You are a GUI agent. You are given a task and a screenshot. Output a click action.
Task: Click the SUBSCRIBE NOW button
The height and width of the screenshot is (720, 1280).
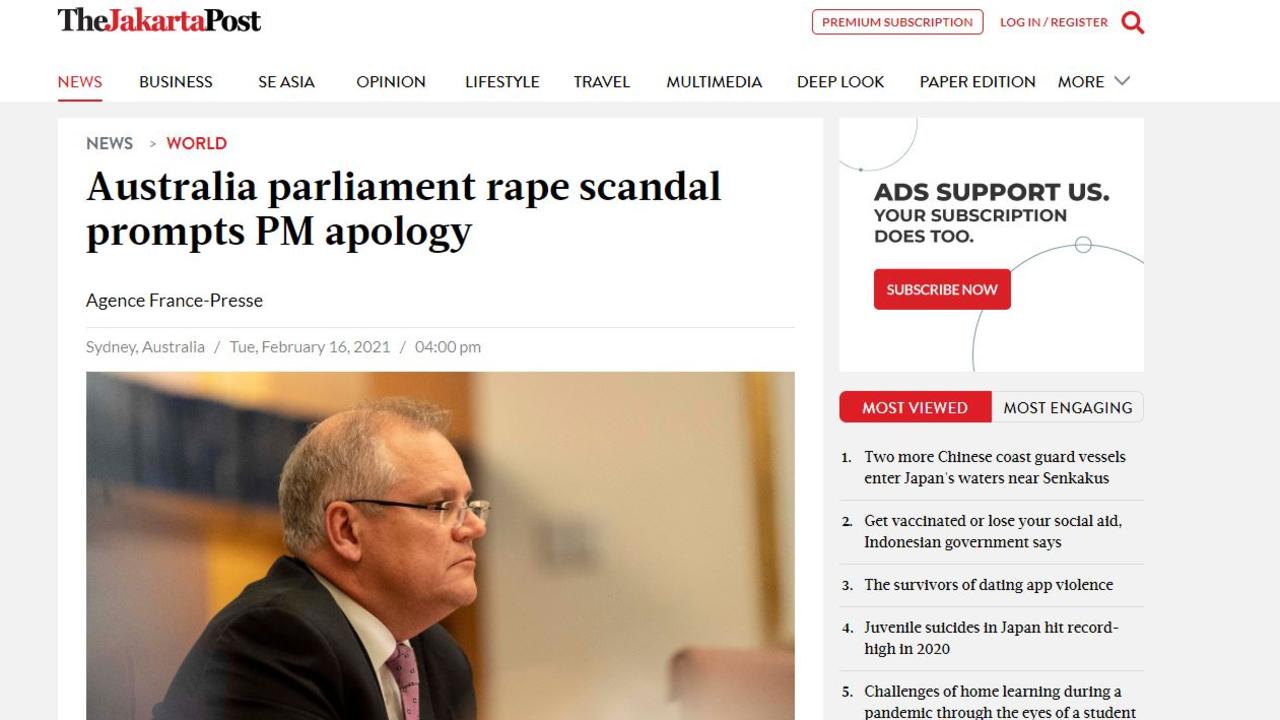pos(942,289)
